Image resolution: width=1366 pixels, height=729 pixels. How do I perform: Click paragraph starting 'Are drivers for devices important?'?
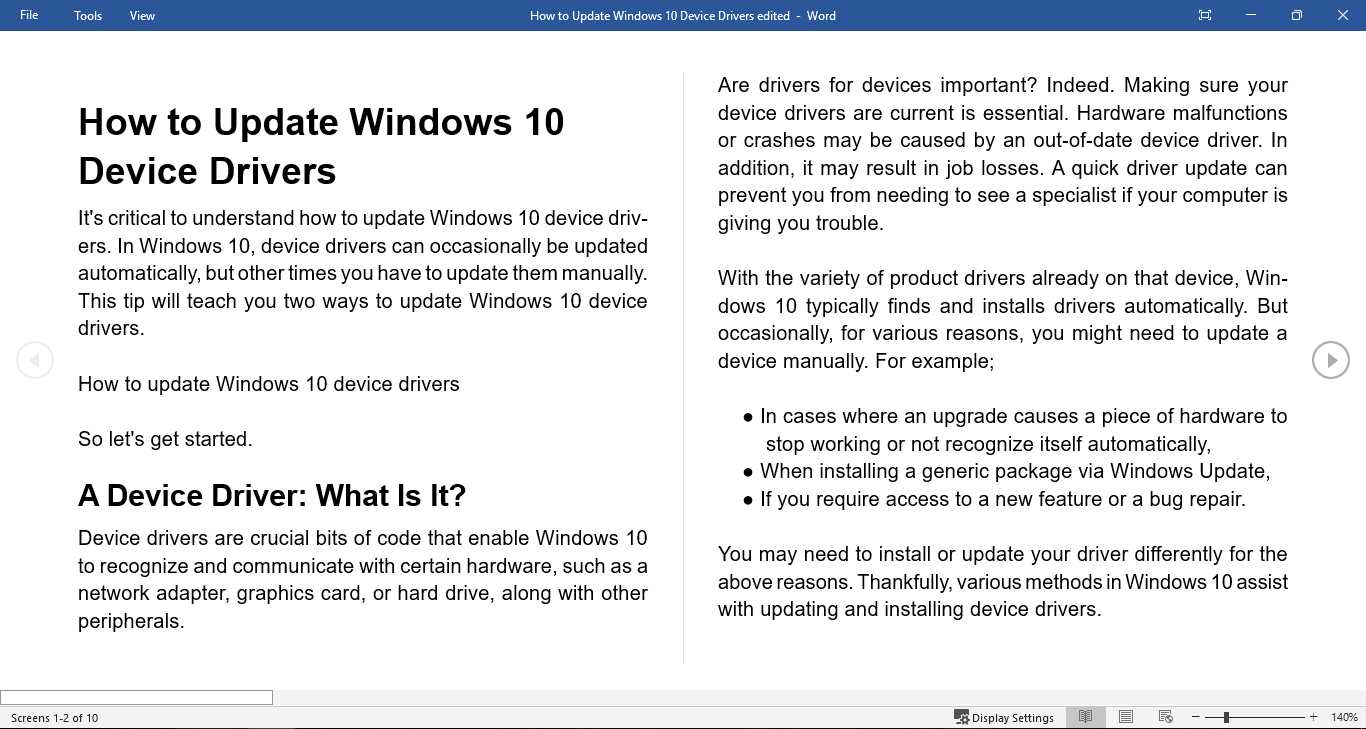tap(1003, 154)
